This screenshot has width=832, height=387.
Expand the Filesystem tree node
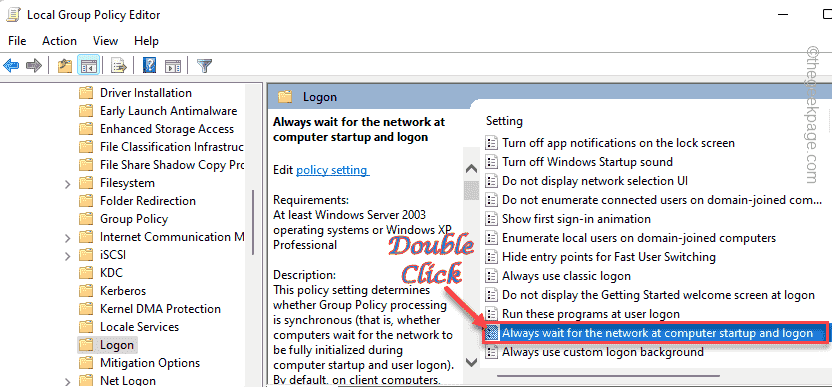(67, 184)
